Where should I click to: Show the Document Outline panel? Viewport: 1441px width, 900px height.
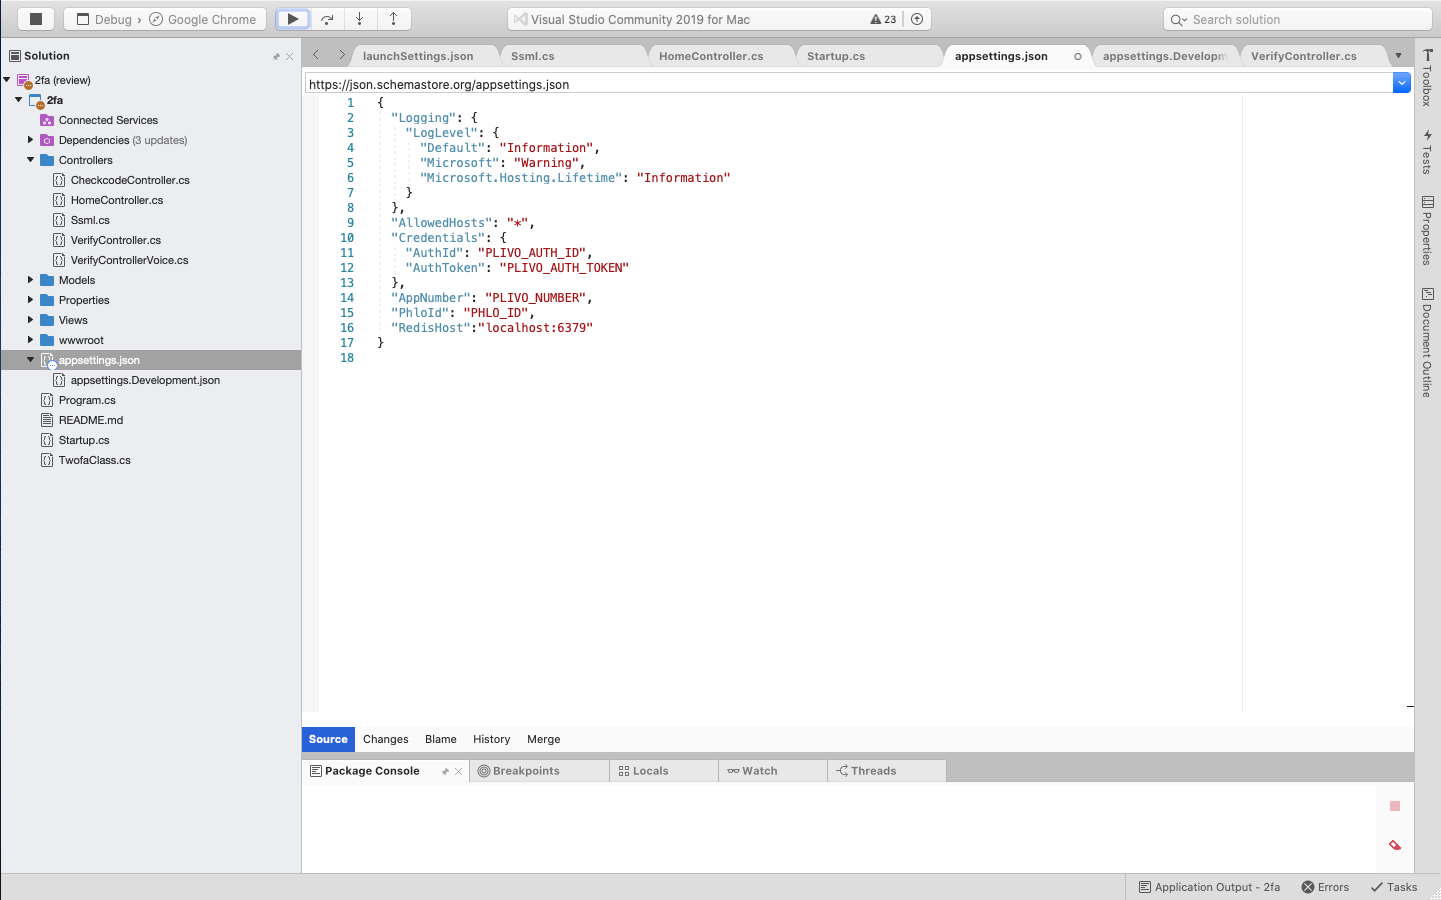pyautogui.click(x=1428, y=340)
